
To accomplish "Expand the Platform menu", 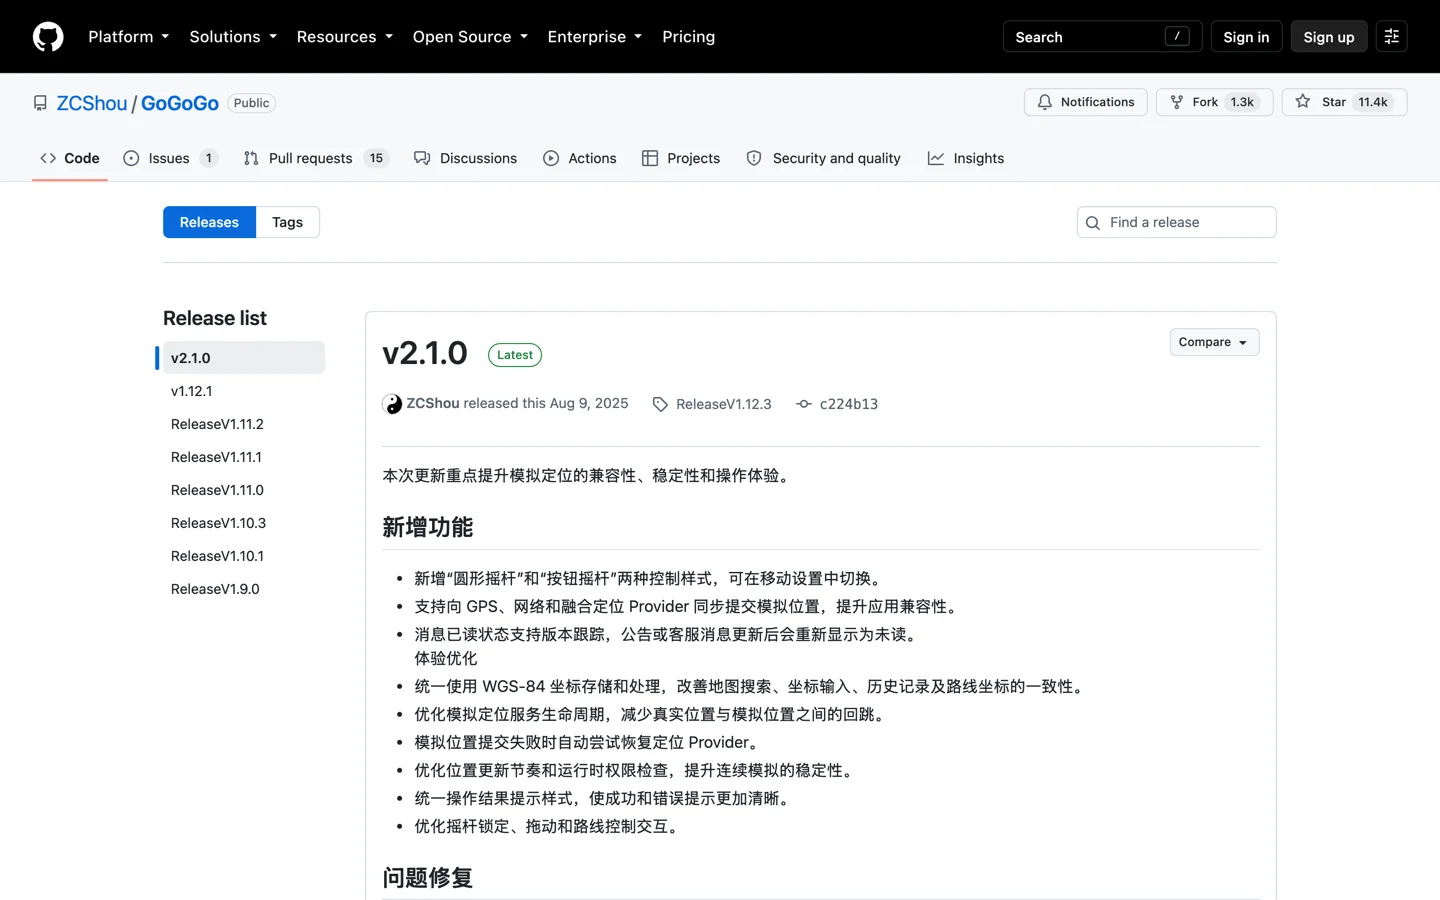I will point(129,37).
